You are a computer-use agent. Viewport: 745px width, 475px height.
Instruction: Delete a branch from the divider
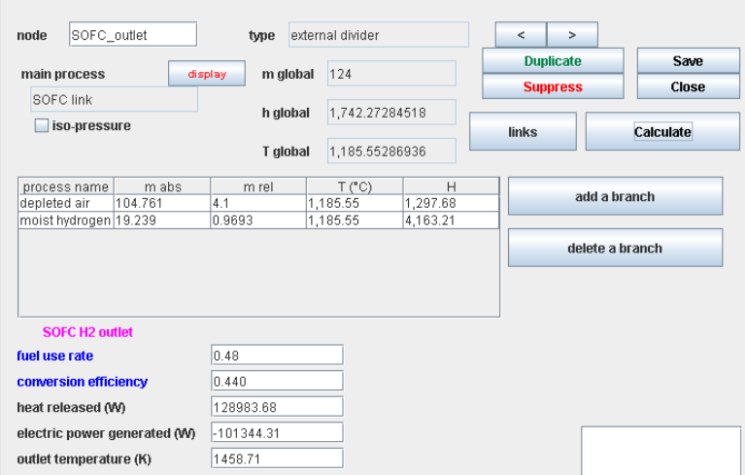click(x=614, y=248)
